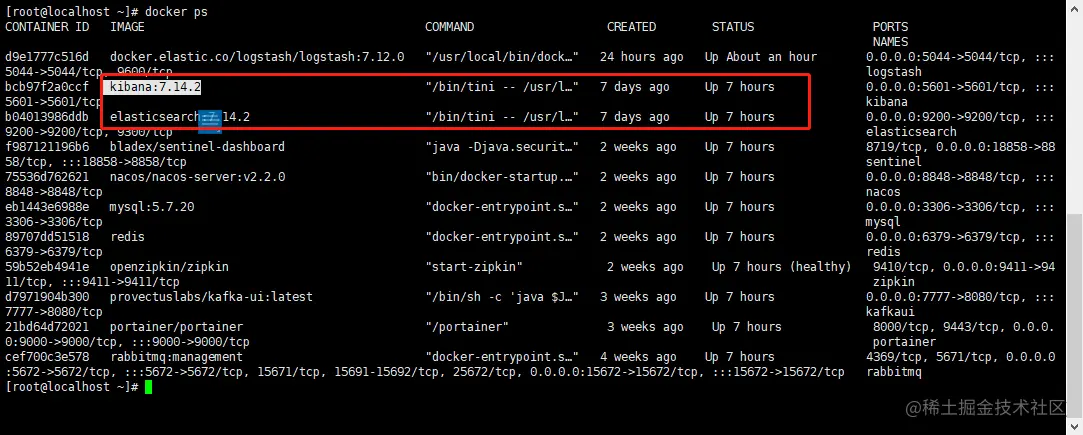Click the rabbitmq:management image name
Screen dimensions: 1083x435
[x=176, y=357]
